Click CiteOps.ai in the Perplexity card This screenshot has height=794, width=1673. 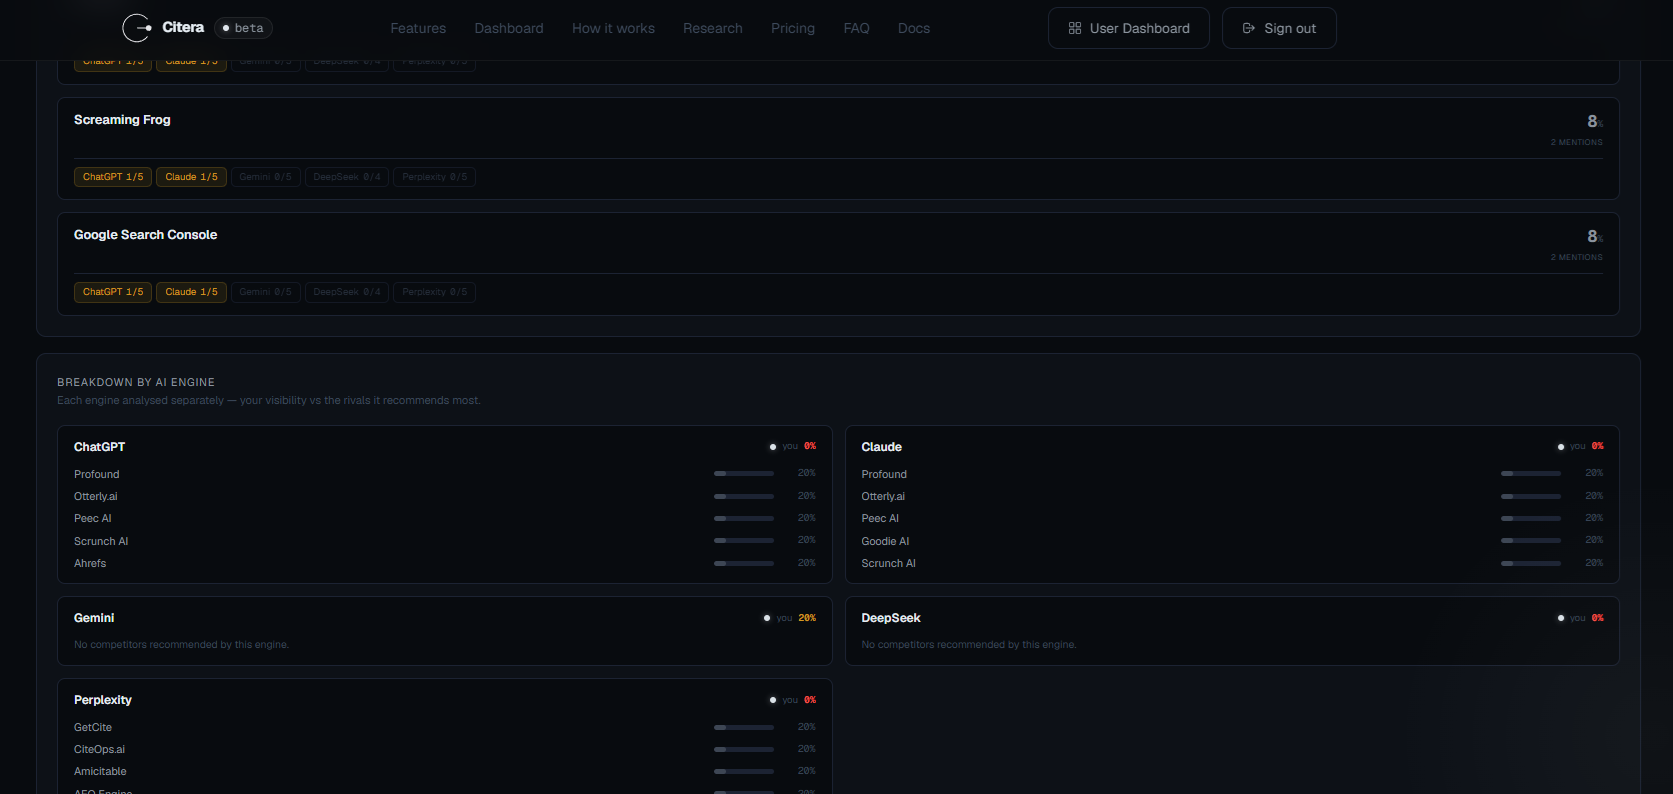(x=99, y=749)
